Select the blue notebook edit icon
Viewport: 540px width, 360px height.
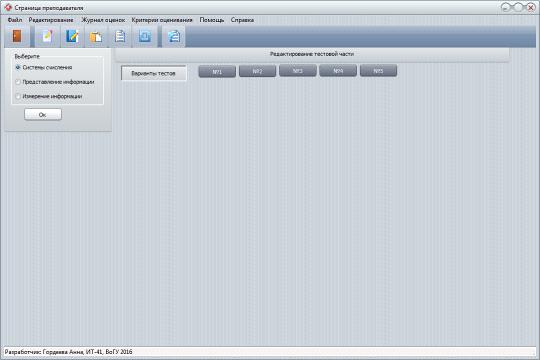[x=72, y=36]
